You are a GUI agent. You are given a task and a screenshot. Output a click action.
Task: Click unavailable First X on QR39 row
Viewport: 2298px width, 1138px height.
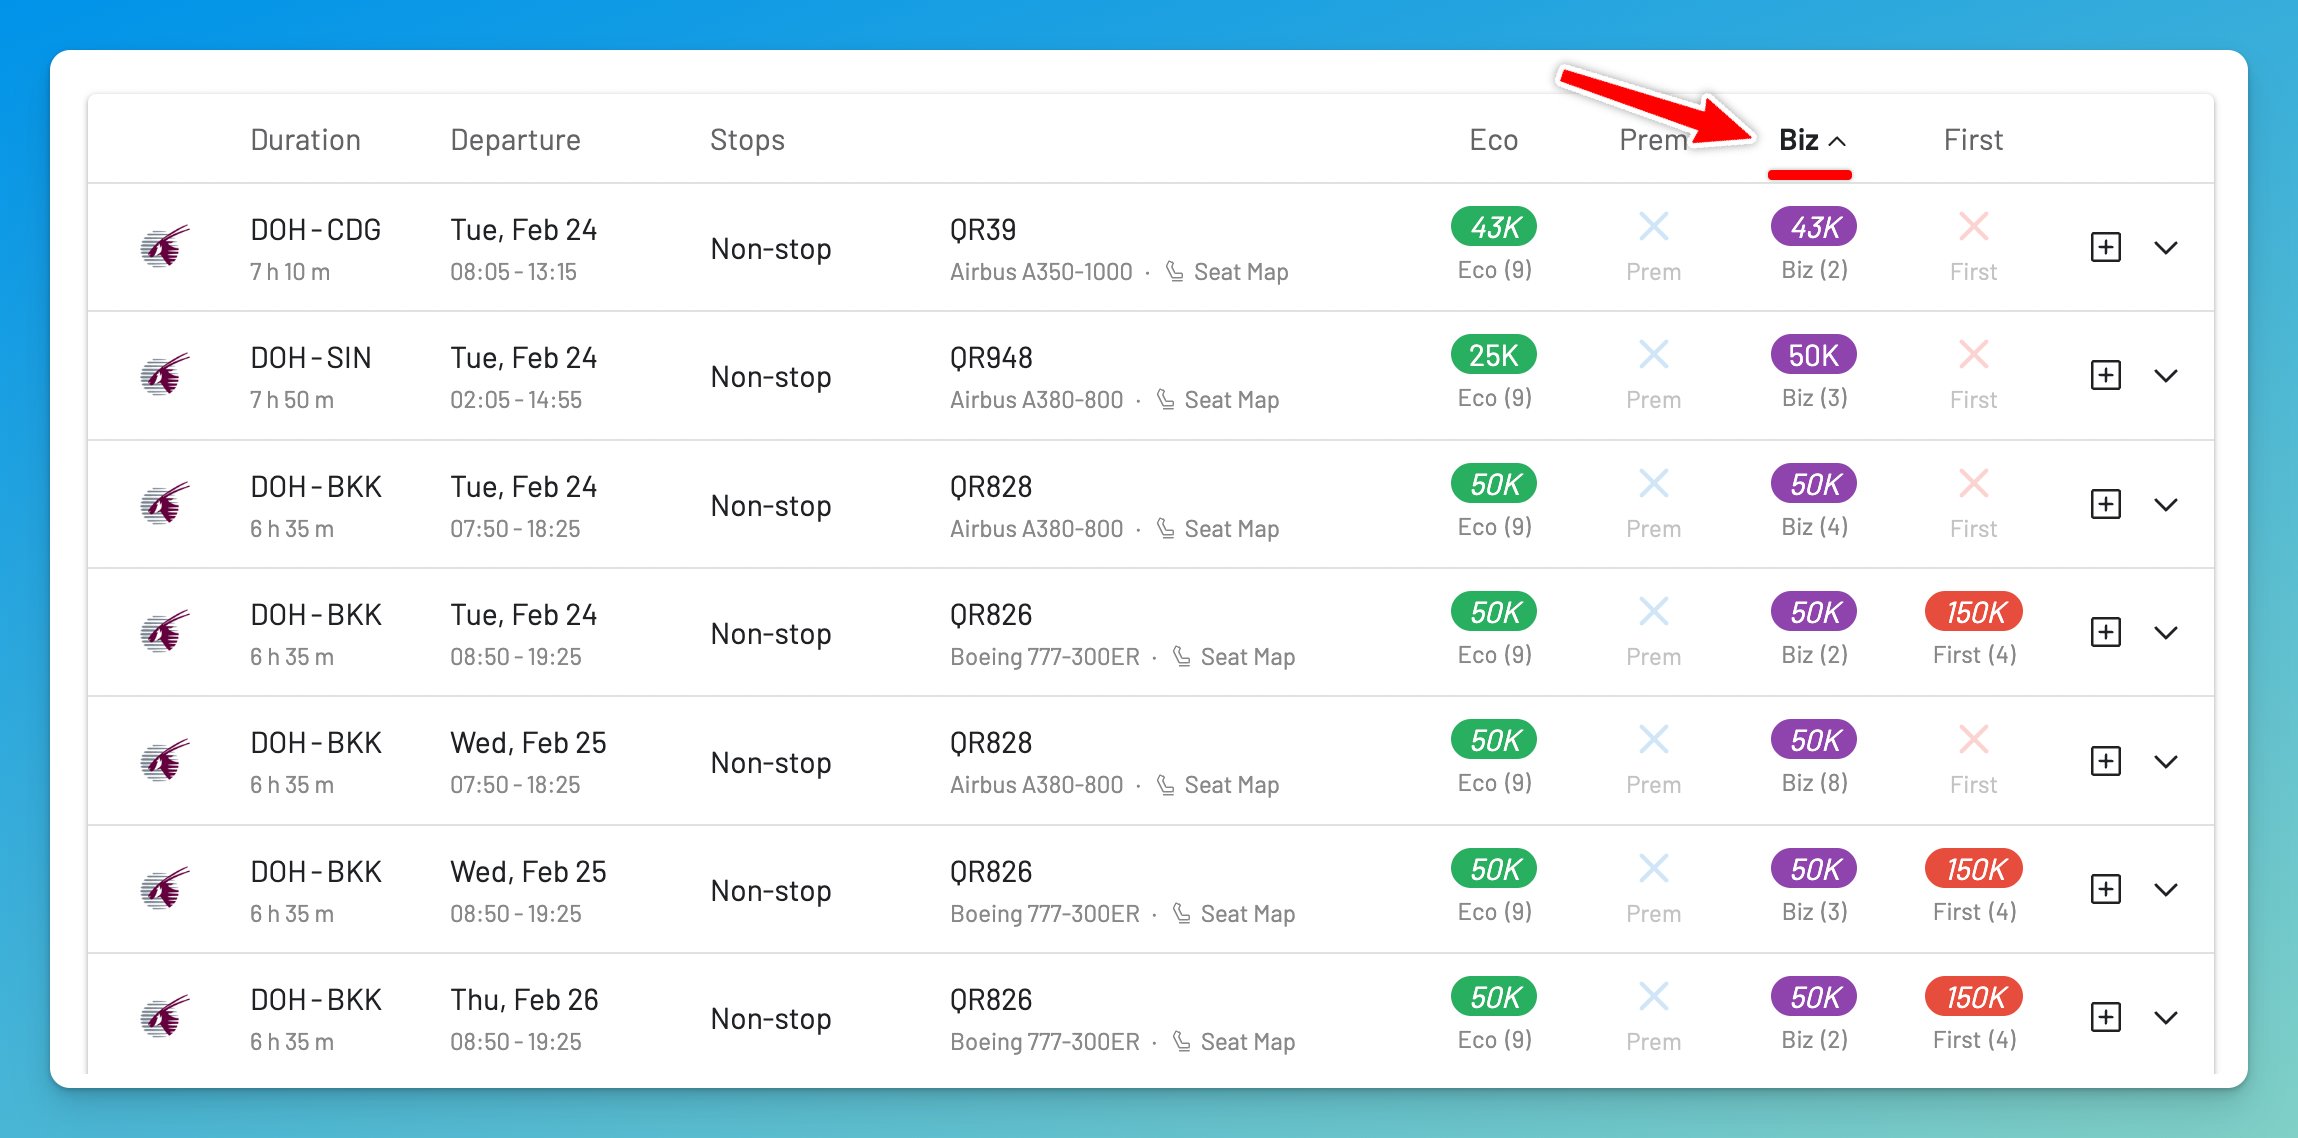click(1973, 227)
